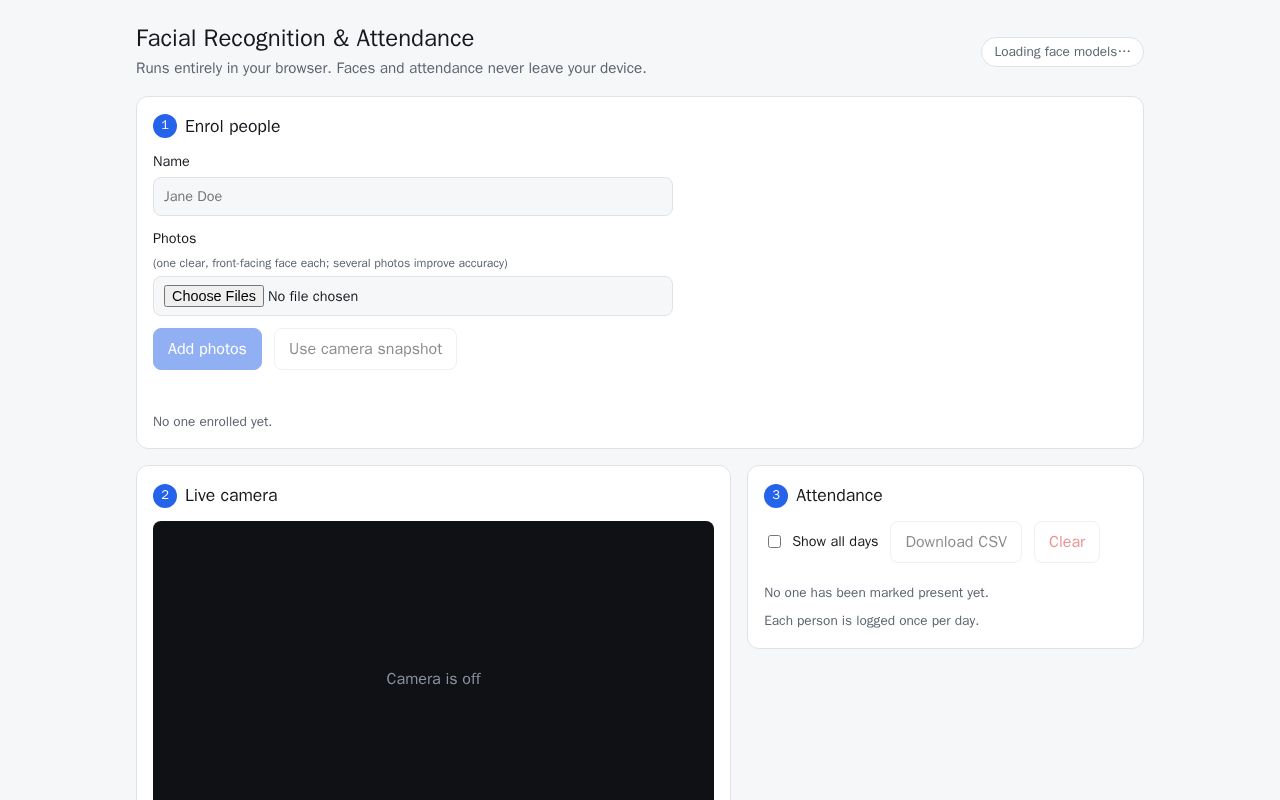Viewport: 1280px width, 800px height.
Task: Click the step 2 number badge
Action: click(x=165, y=496)
